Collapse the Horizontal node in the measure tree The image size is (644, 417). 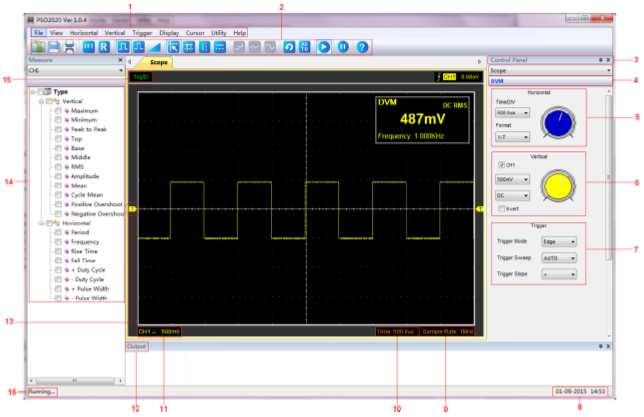point(41,223)
